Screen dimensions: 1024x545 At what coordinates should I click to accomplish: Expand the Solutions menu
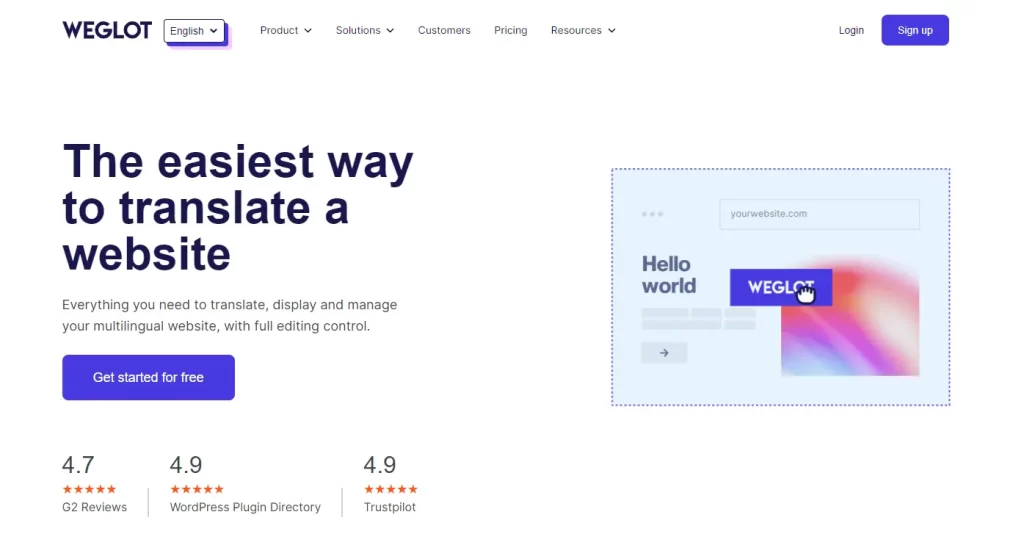(x=365, y=31)
